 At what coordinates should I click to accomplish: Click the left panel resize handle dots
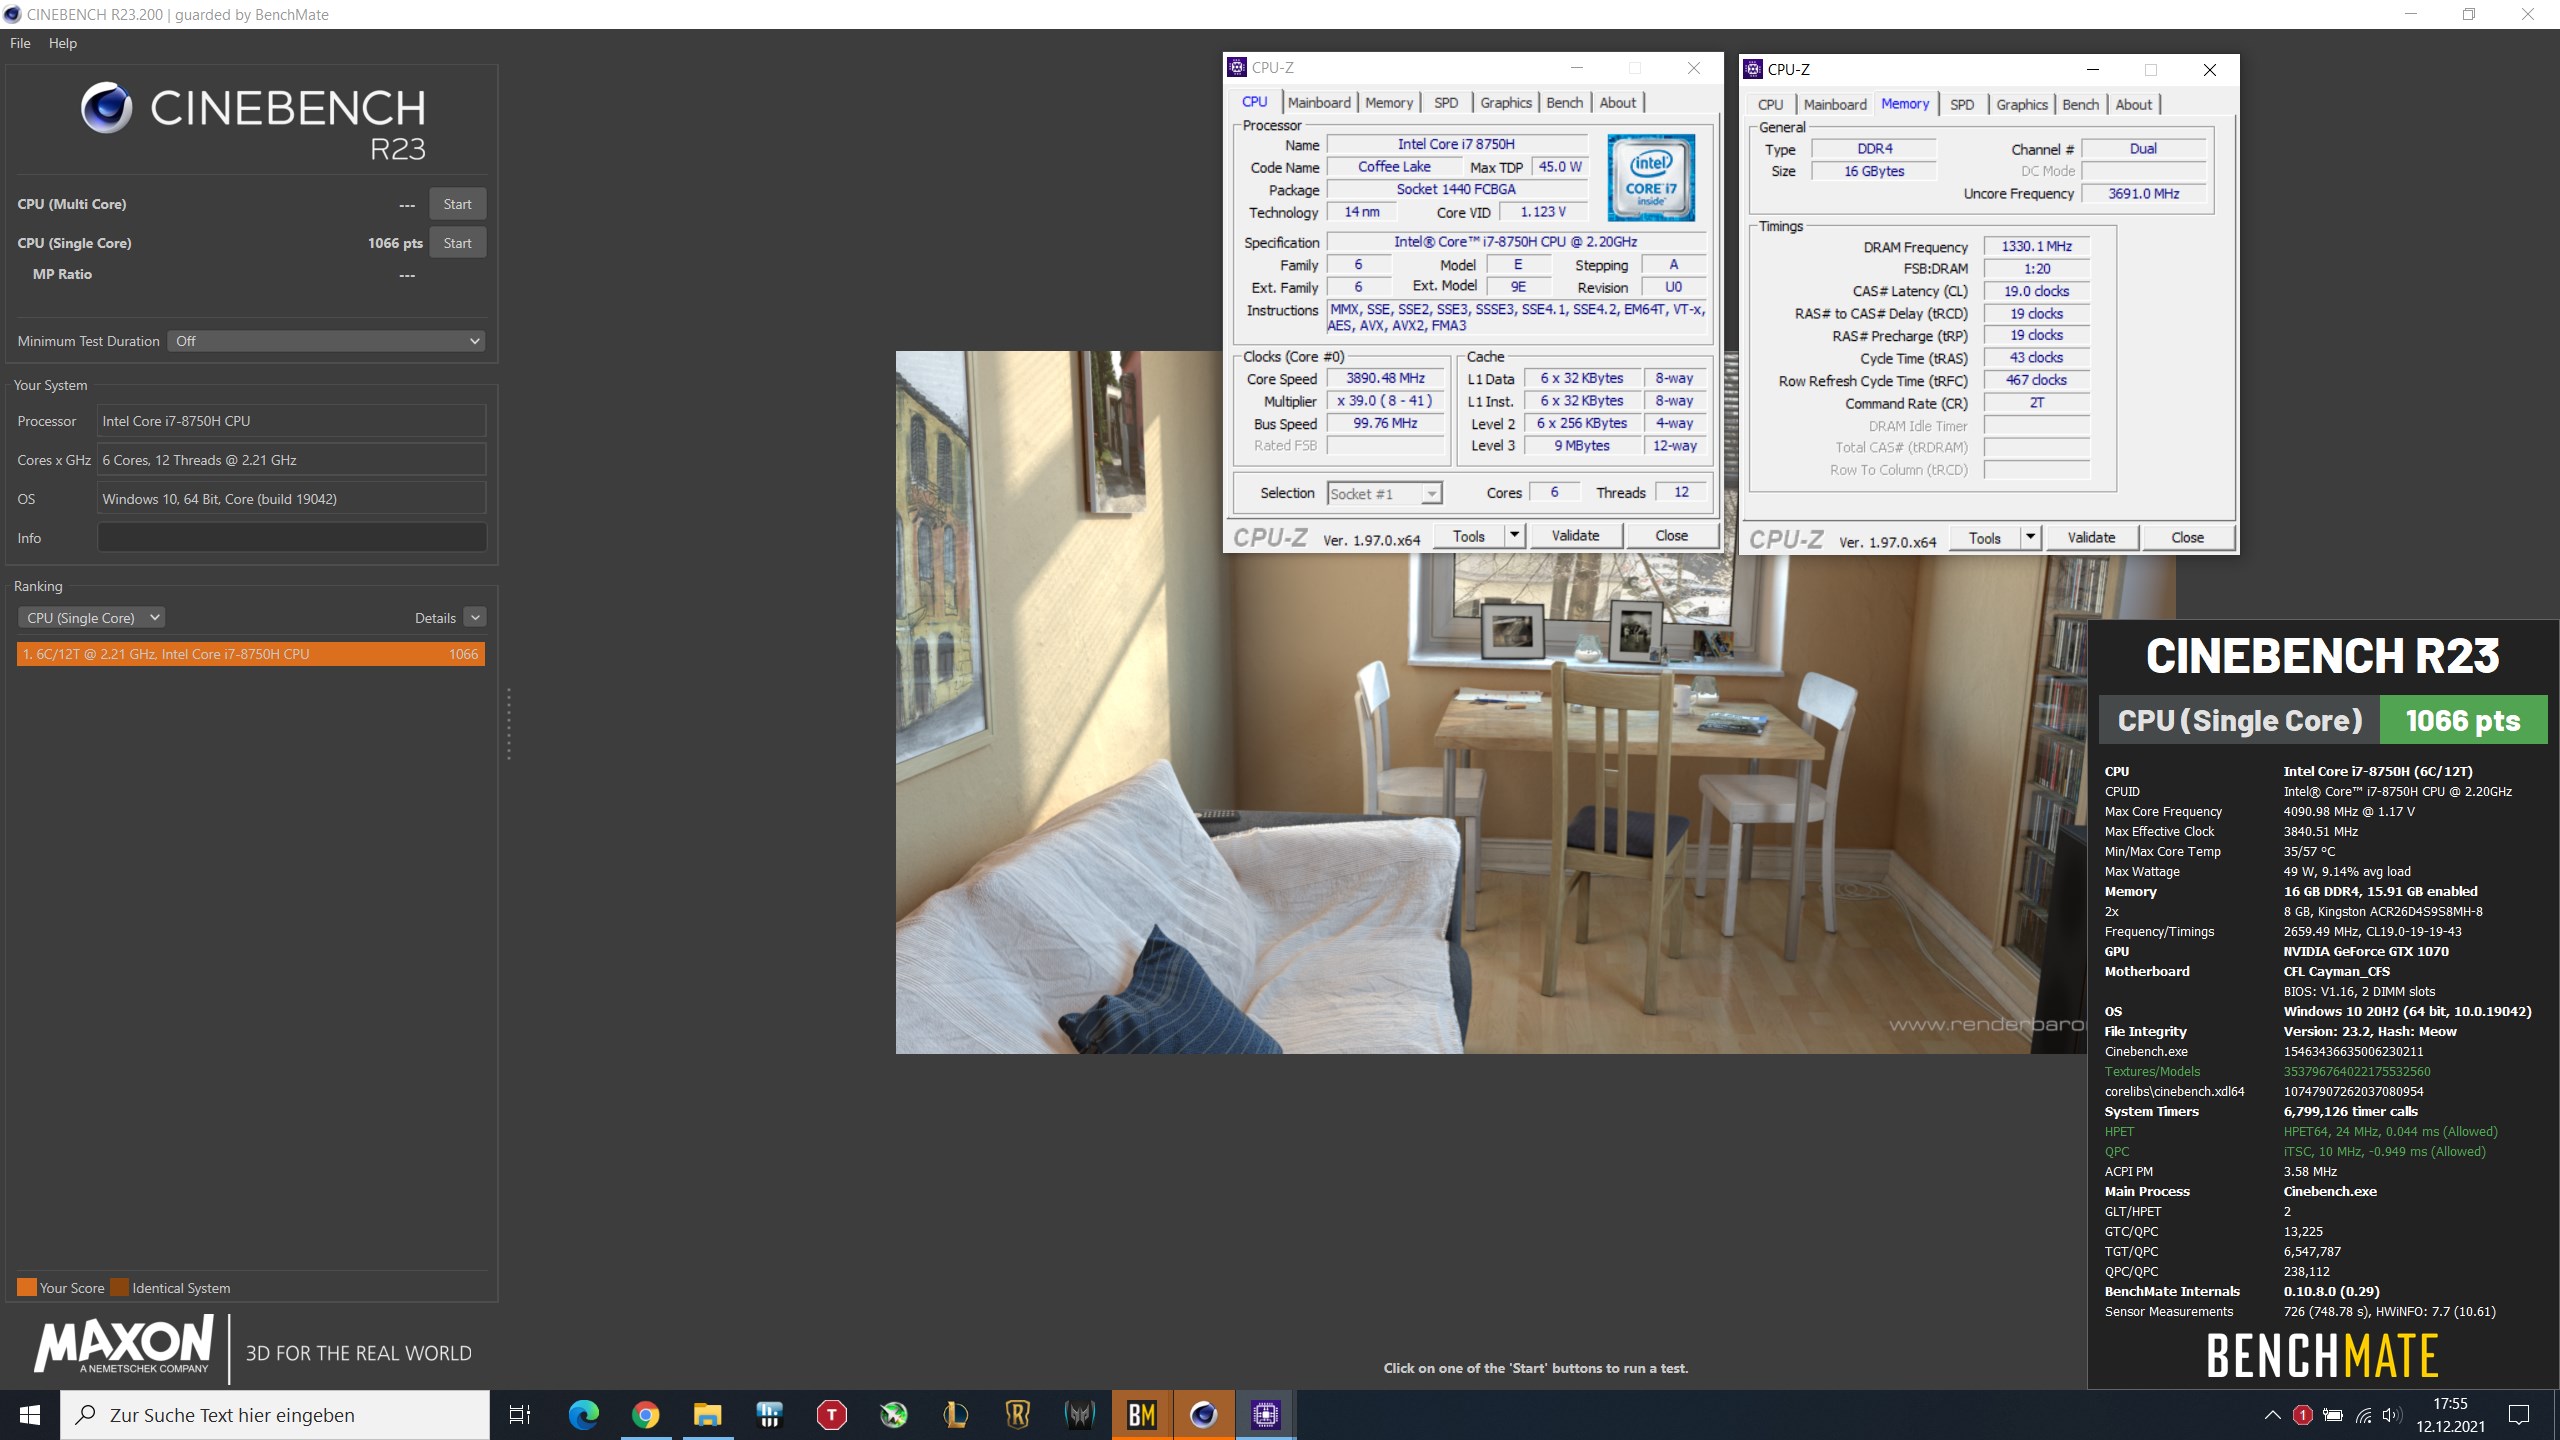click(509, 724)
